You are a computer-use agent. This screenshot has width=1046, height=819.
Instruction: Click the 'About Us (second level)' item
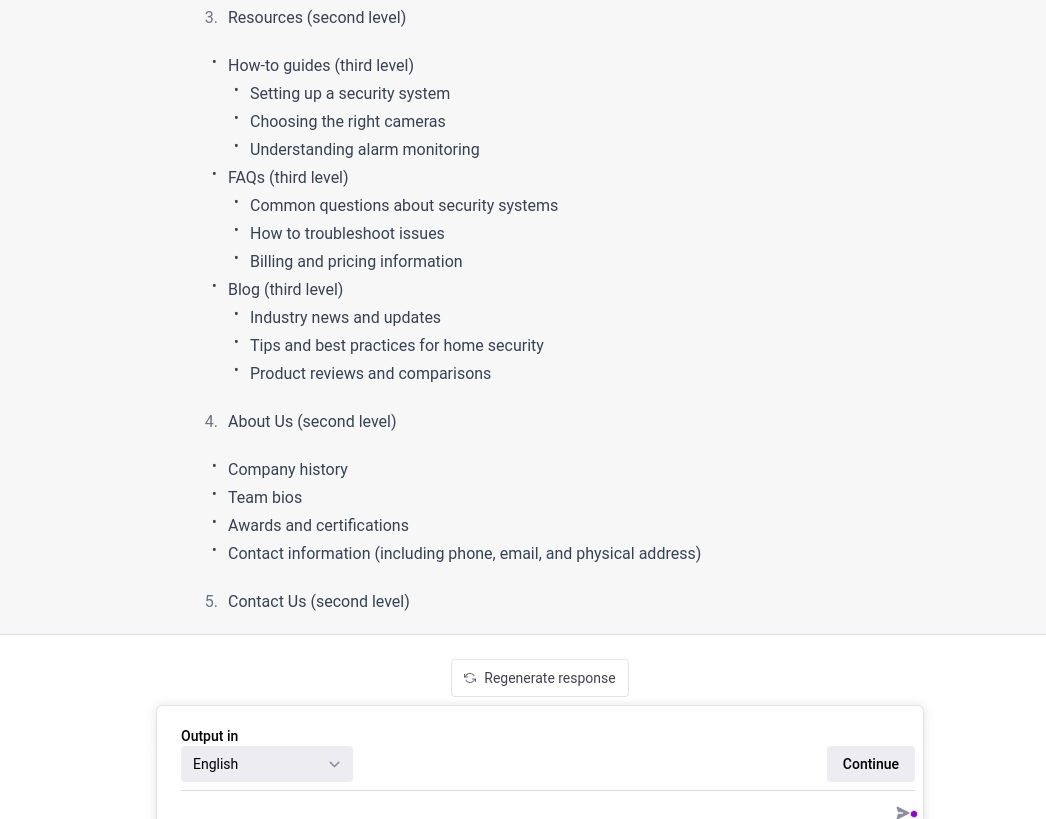[x=311, y=422]
